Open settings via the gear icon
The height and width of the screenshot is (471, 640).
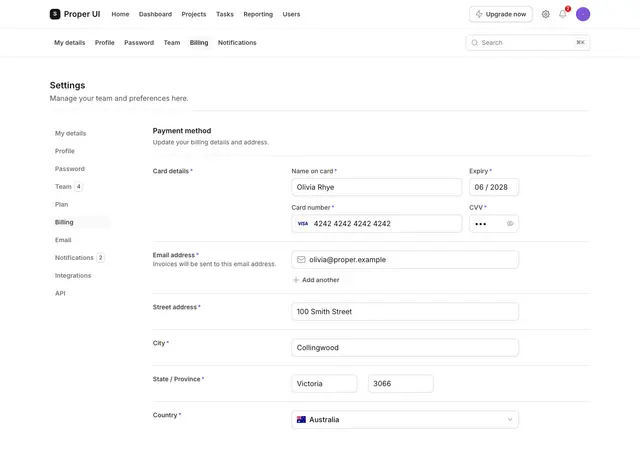click(x=545, y=14)
